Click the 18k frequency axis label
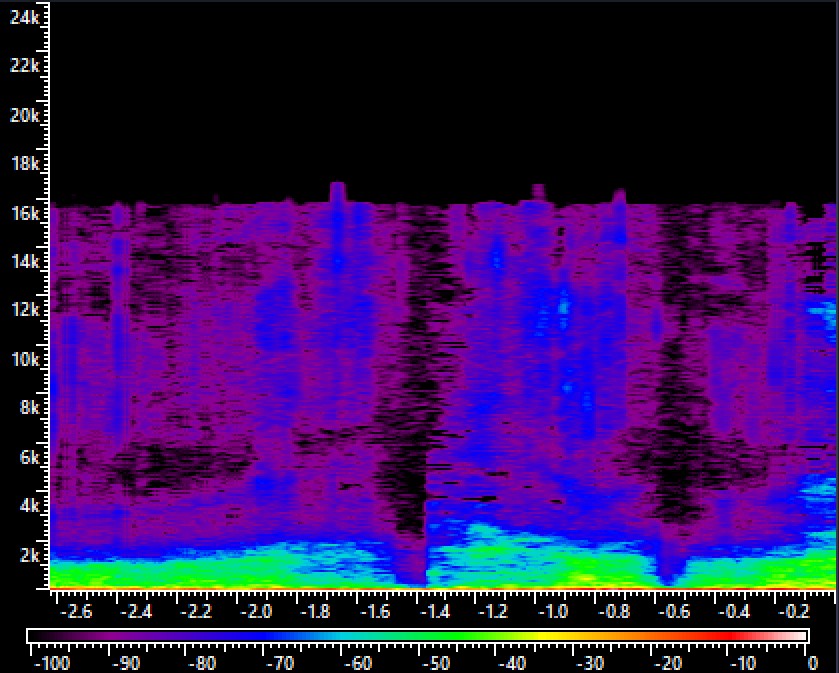This screenshot has width=839, height=673. coord(25,164)
